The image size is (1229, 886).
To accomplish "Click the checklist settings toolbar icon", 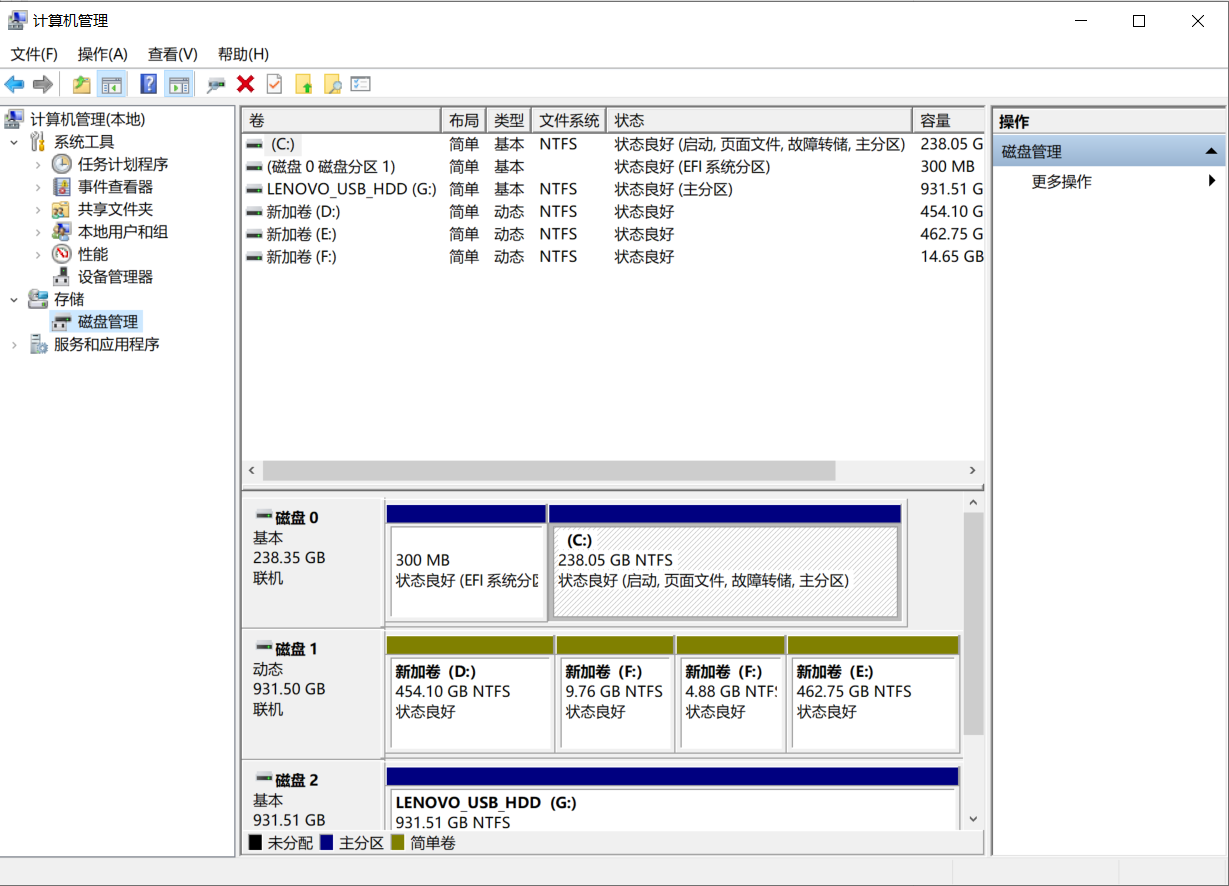I will pos(361,85).
